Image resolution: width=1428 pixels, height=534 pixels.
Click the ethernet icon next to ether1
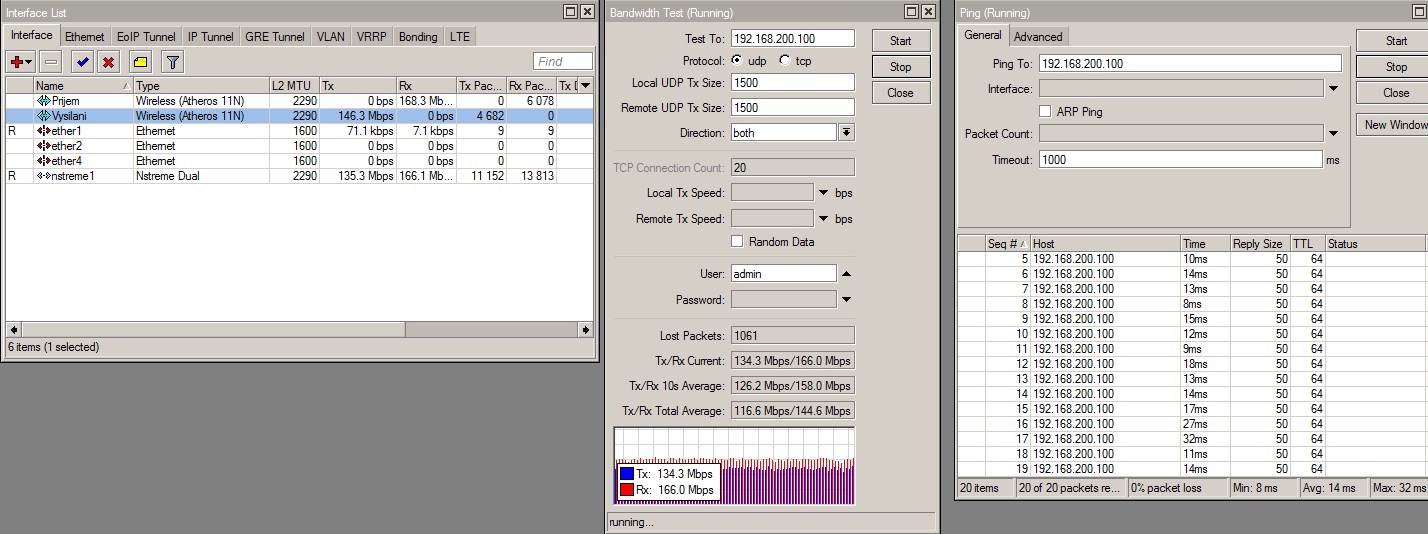click(x=43, y=131)
